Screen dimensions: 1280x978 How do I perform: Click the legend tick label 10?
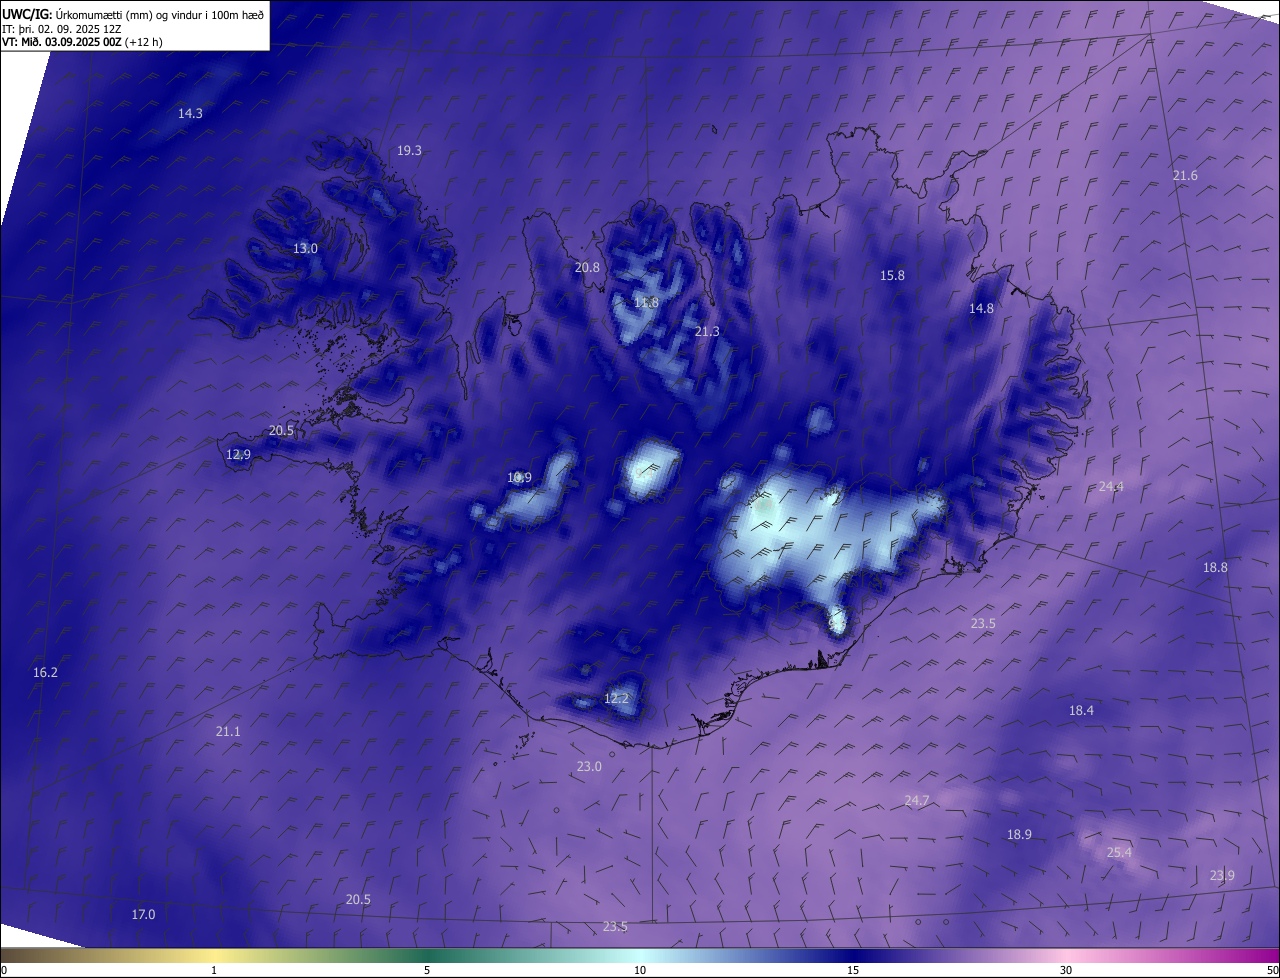pyautogui.click(x=640, y=970)
